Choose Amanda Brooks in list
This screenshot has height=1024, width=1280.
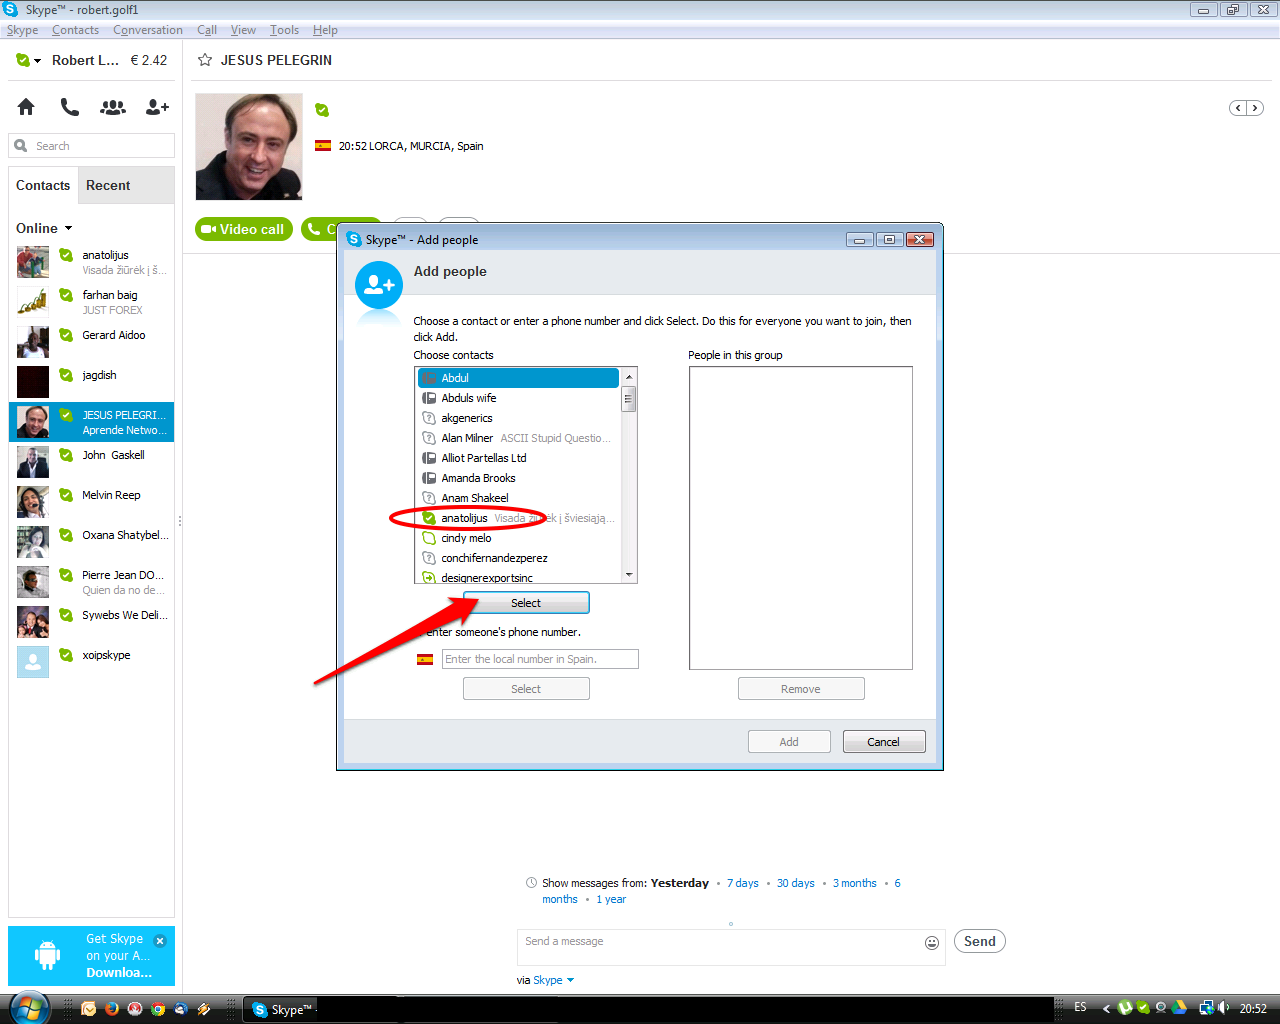pyautogui.click(x=518, y=478)
